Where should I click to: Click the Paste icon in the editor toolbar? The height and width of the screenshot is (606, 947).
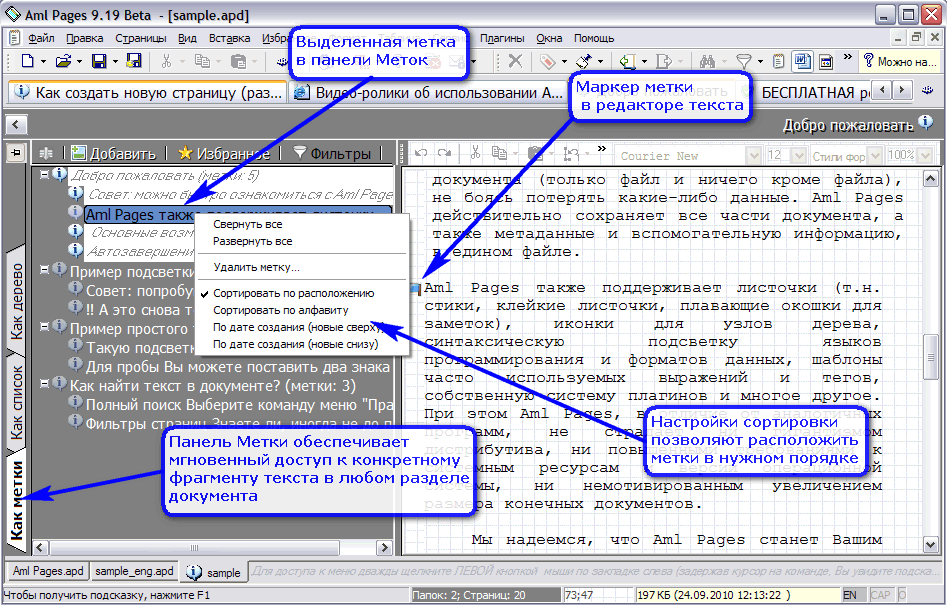[534, 153]
